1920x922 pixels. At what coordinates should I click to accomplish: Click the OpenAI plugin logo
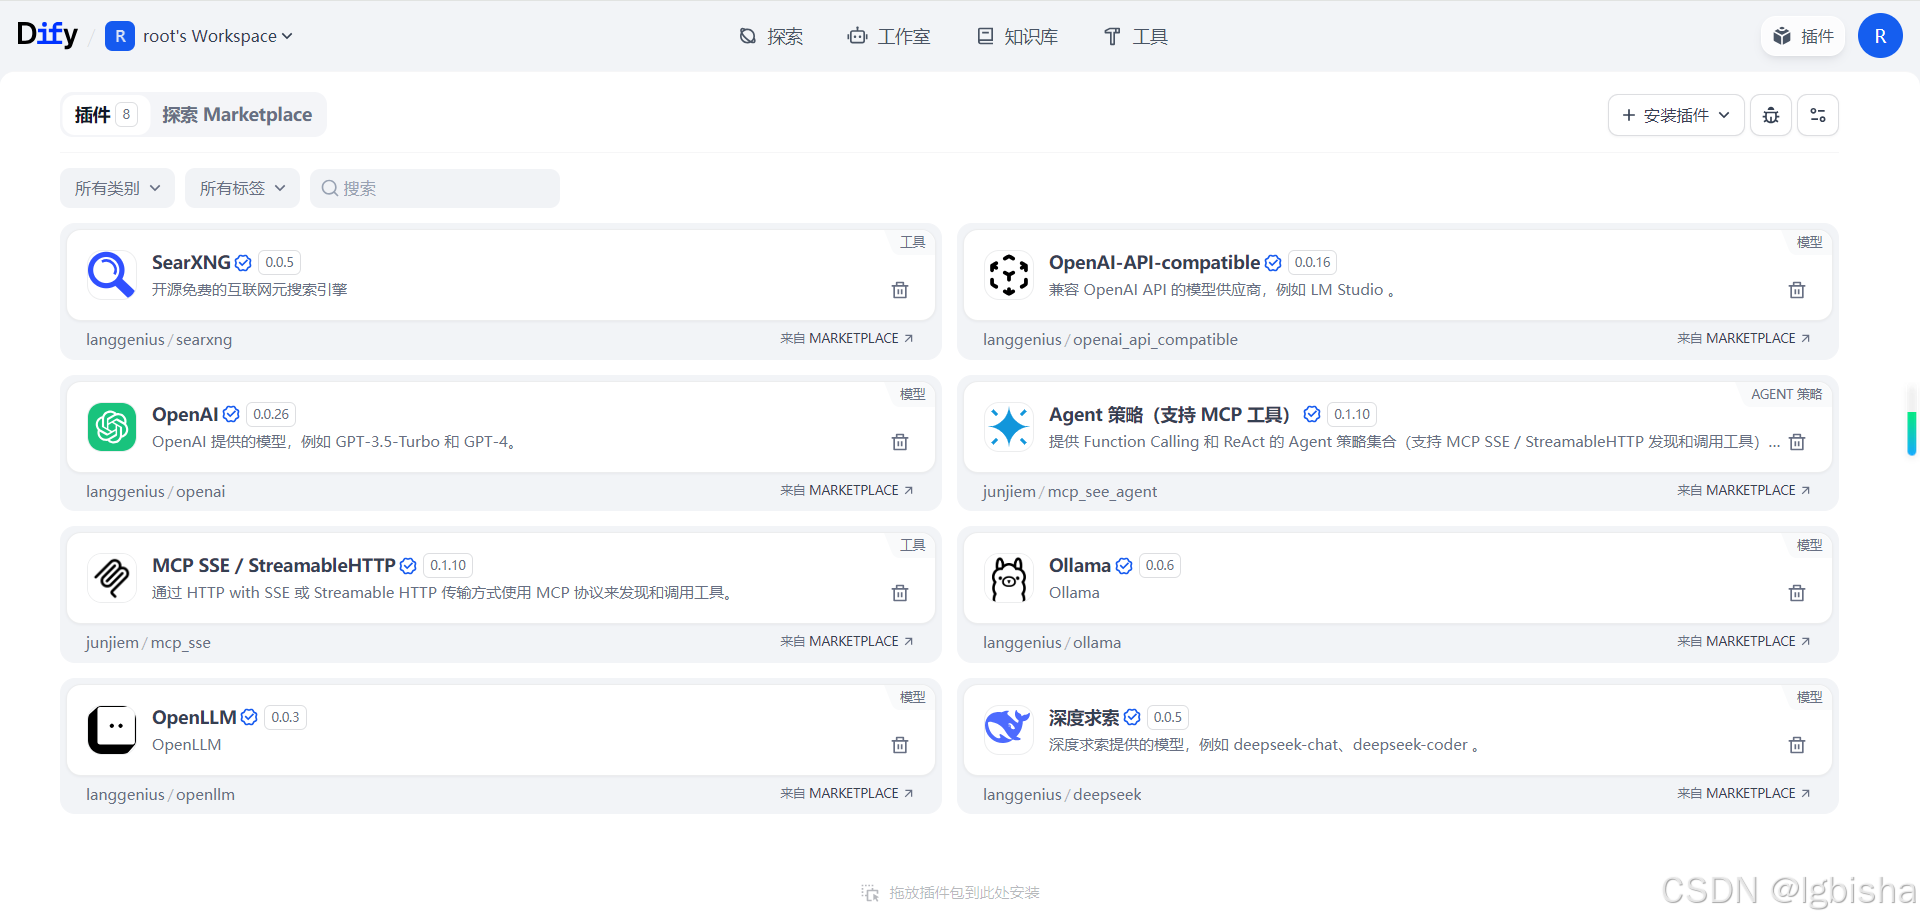[x=111, y=427]
